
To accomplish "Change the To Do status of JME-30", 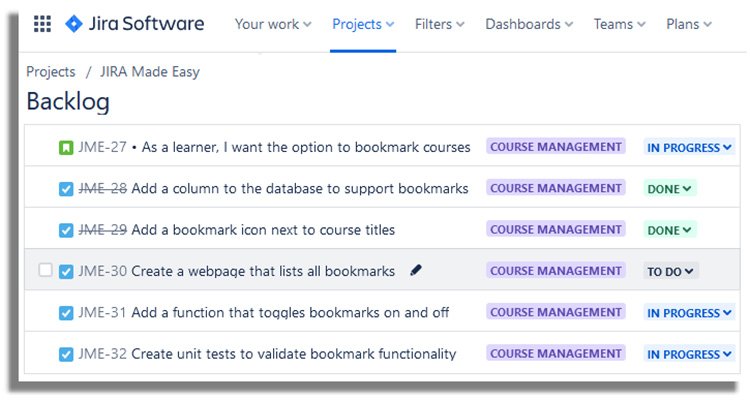I will 670,272.
